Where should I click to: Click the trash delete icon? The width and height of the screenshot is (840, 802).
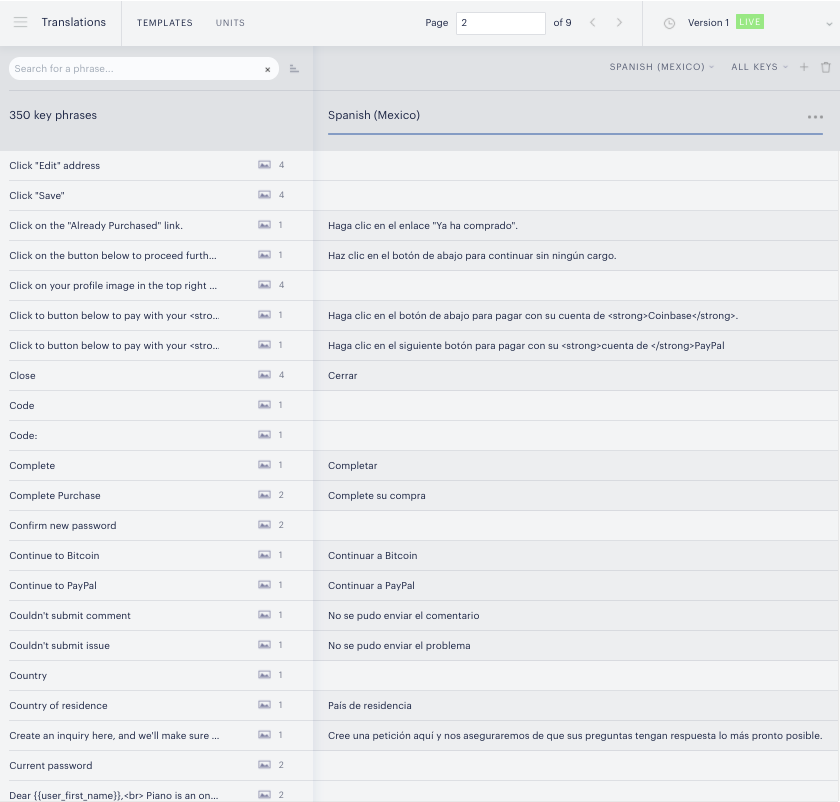tap(826, 67)
